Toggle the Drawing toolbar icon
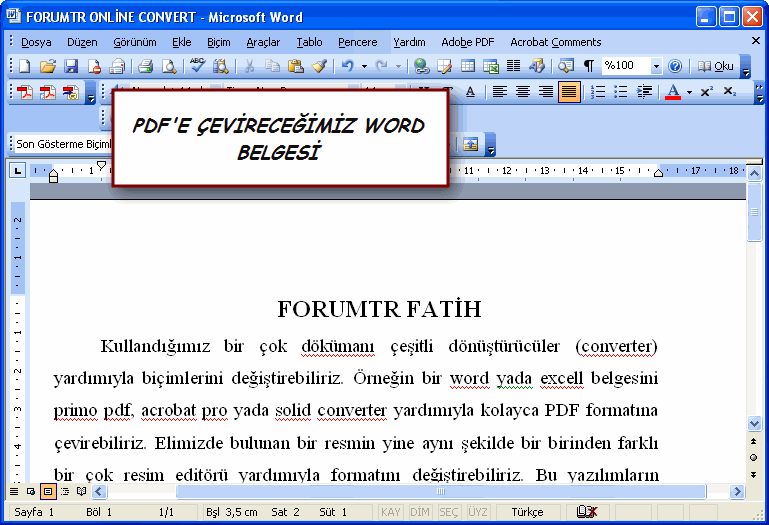 537,66
